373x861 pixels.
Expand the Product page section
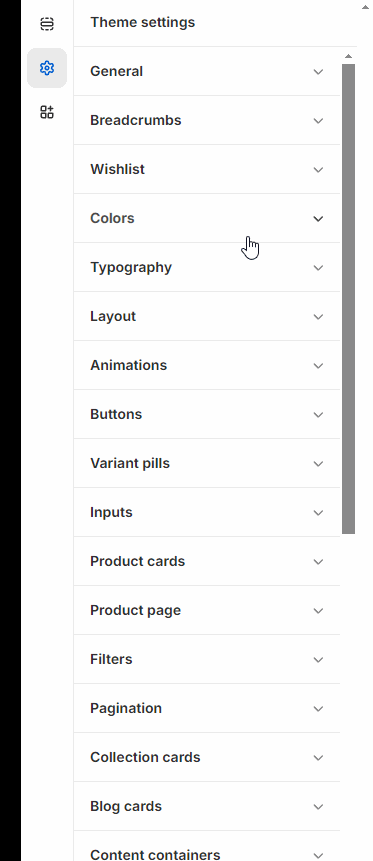point(207,610)
